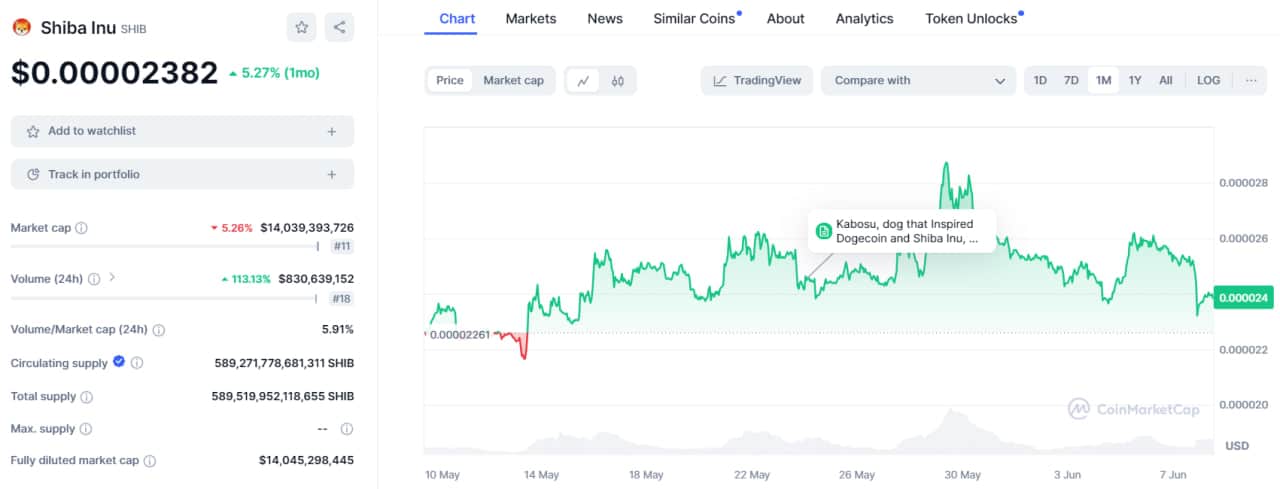The image size is (1280, 489).
Task: Click the #18 volume rank badge
Action: (341, 297)
